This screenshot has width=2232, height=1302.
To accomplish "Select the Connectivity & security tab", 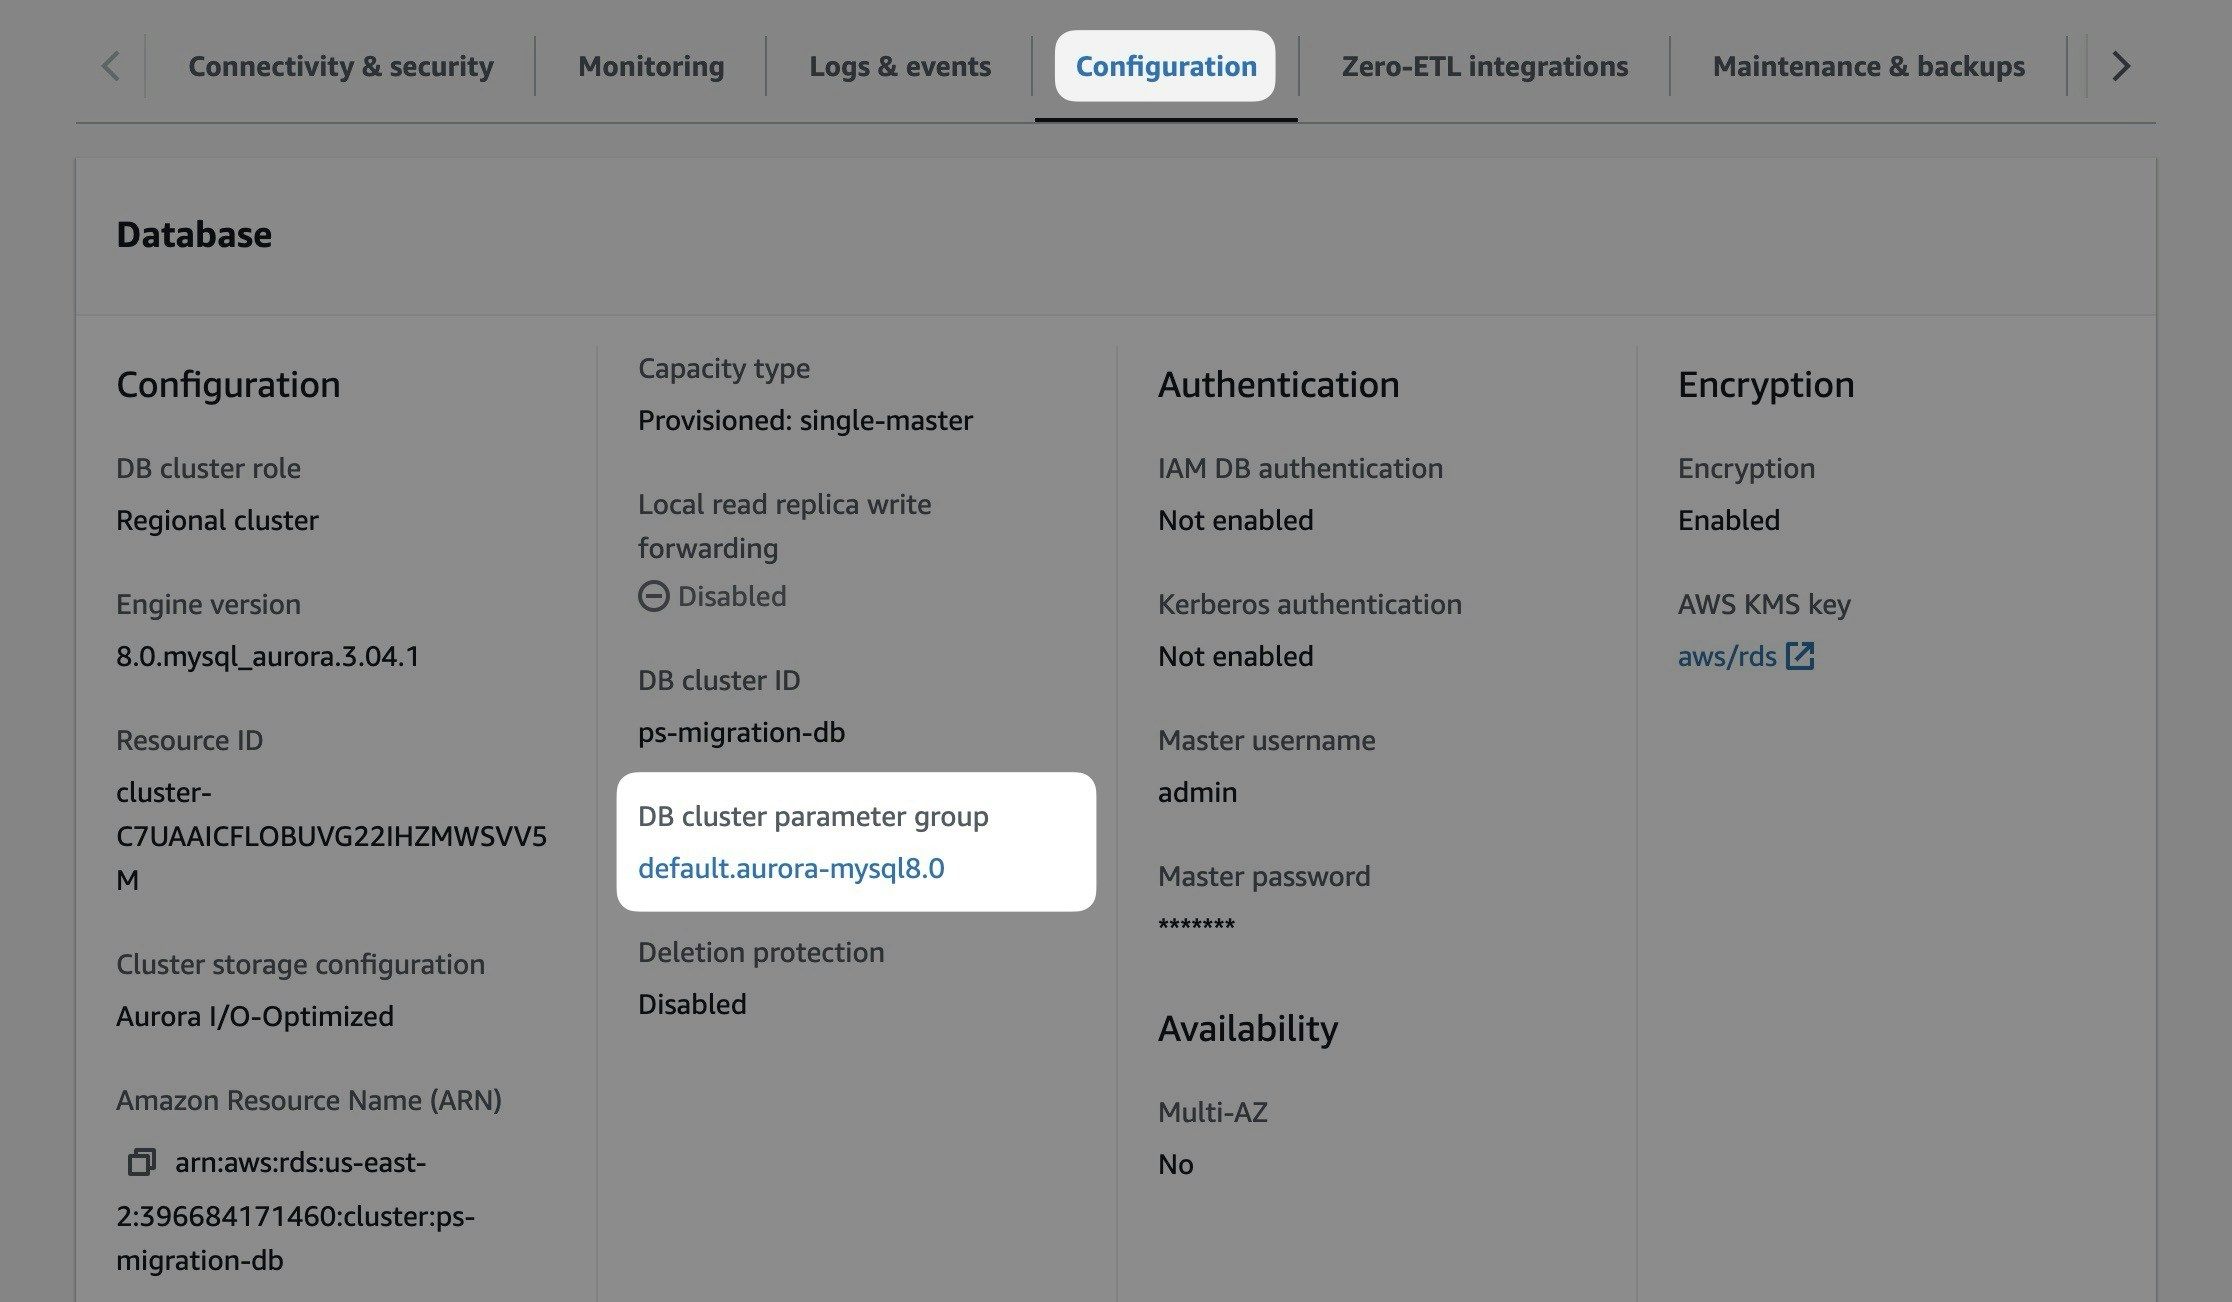I will (341, 66).
